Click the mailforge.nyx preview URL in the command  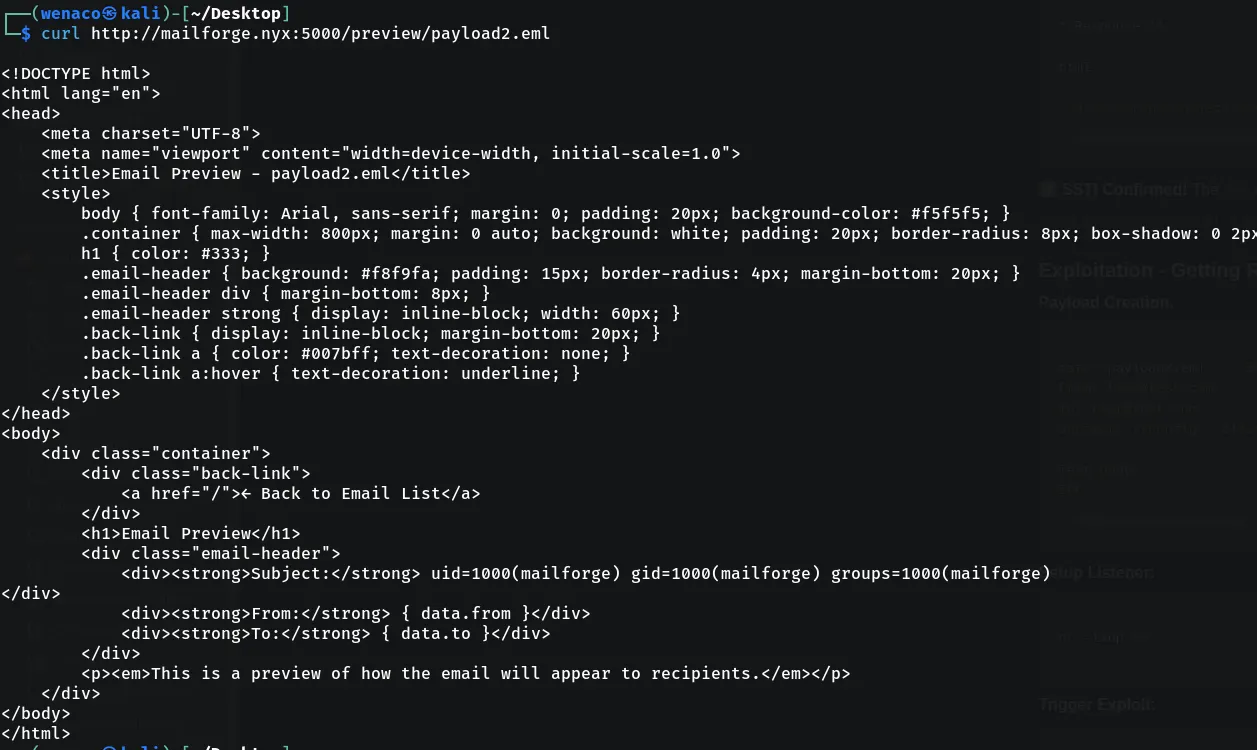click(x=320, y=33)
